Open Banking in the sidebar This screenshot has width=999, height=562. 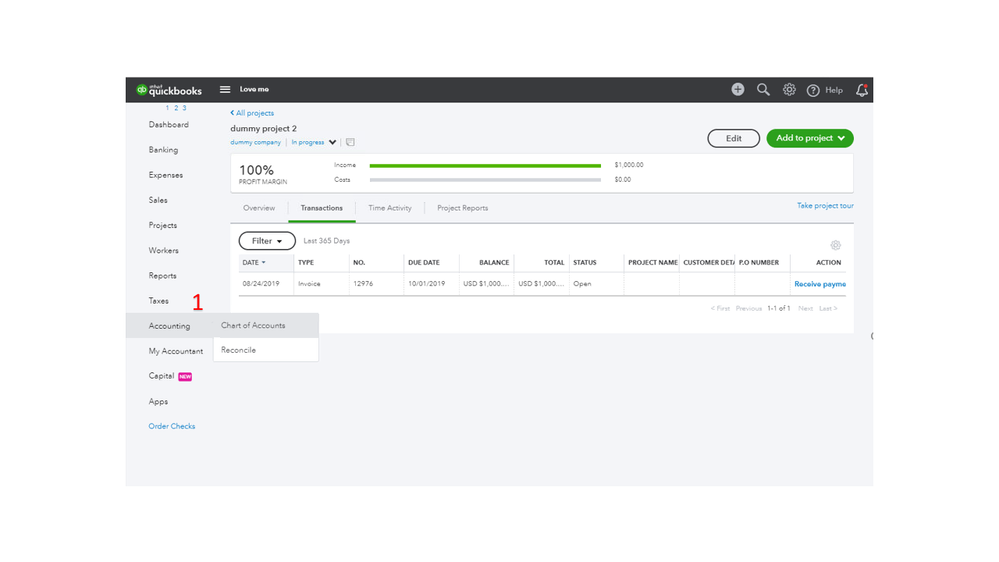pyautogui.click(x=163, y=150)
